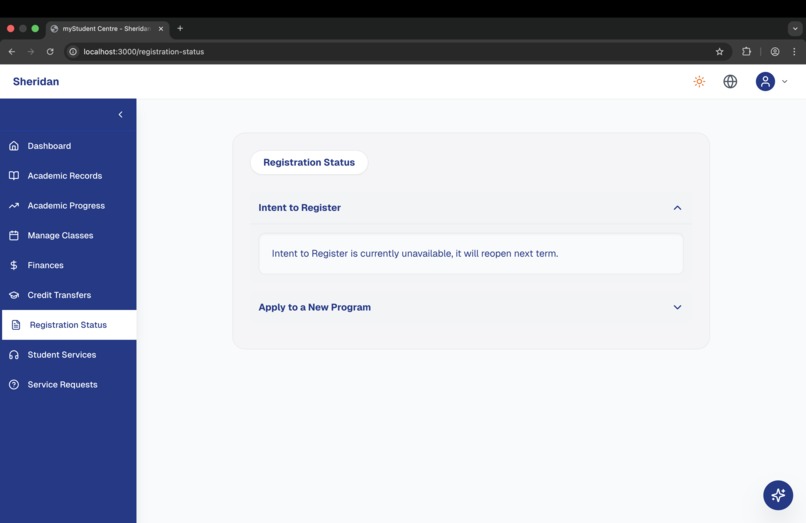Open Student Services
This screenshot has width=806, height=523.
coord(68,355)
